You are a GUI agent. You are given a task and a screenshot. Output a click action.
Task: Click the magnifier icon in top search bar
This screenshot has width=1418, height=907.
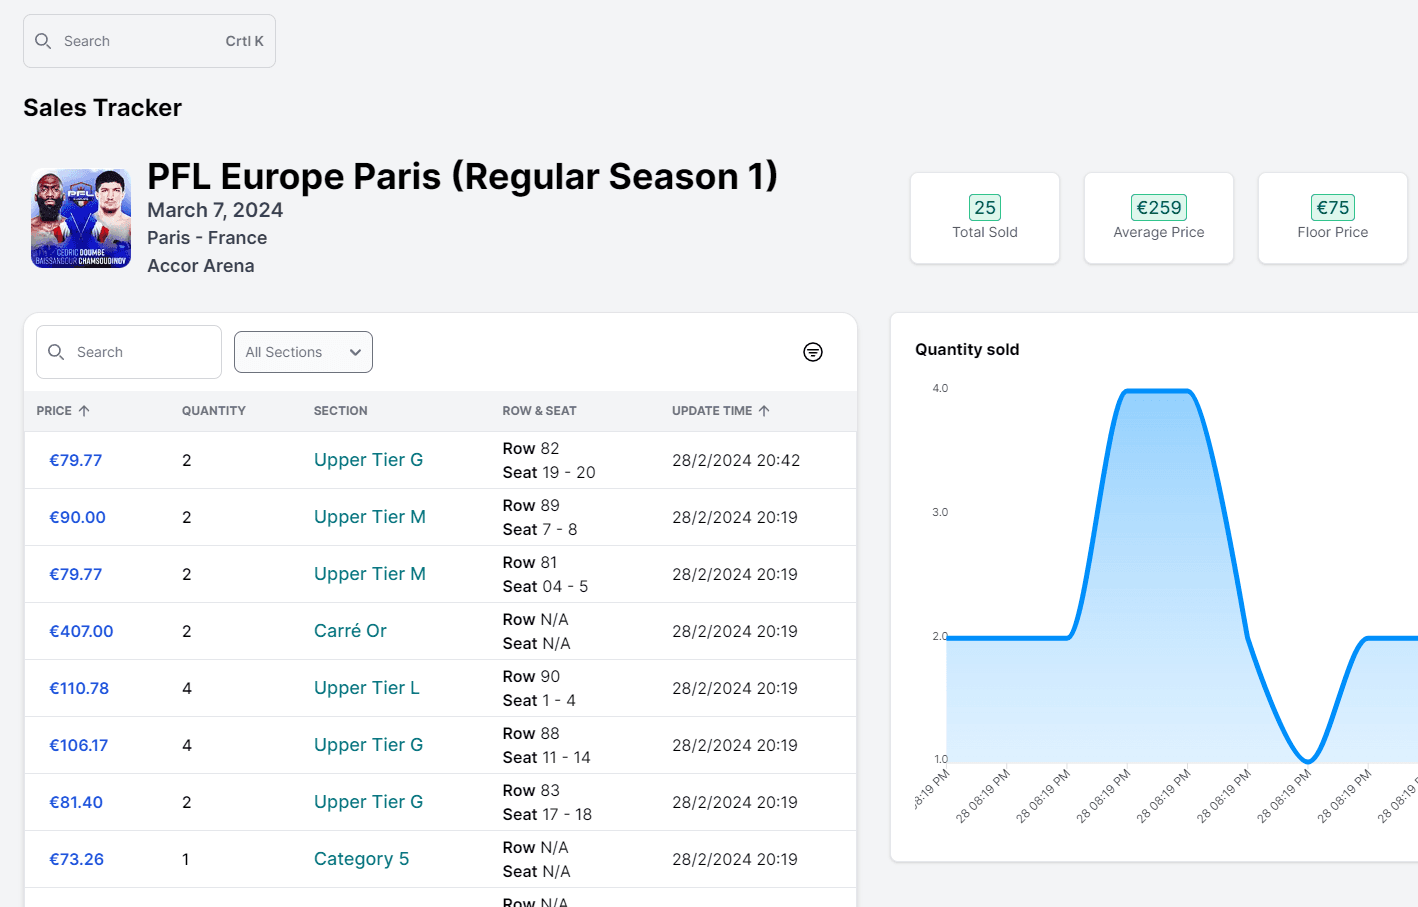(43, 41)
